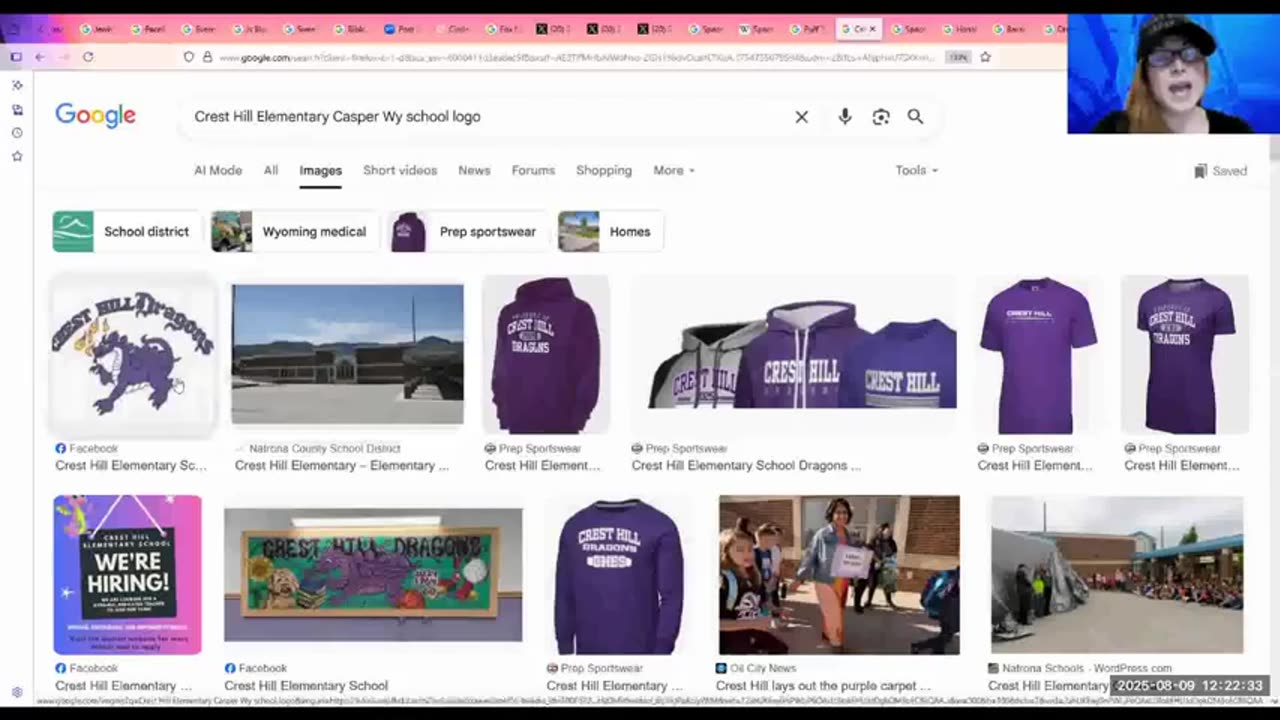Open the sparkle icon atop the left sidebar
Screen dimensions: 1280x720
click(17, 85)
